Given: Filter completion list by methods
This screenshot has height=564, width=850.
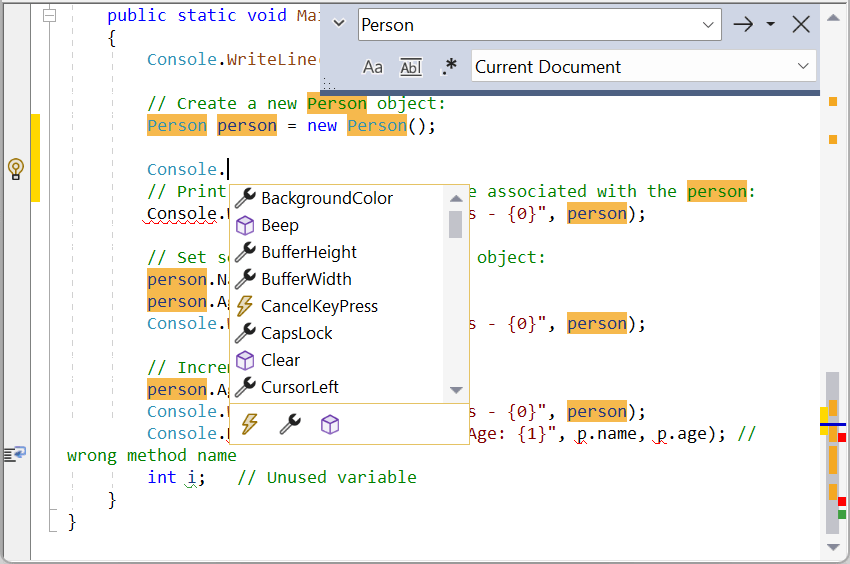Looking at the screenshot, I should pyautogui.click(x=330, y=425).
